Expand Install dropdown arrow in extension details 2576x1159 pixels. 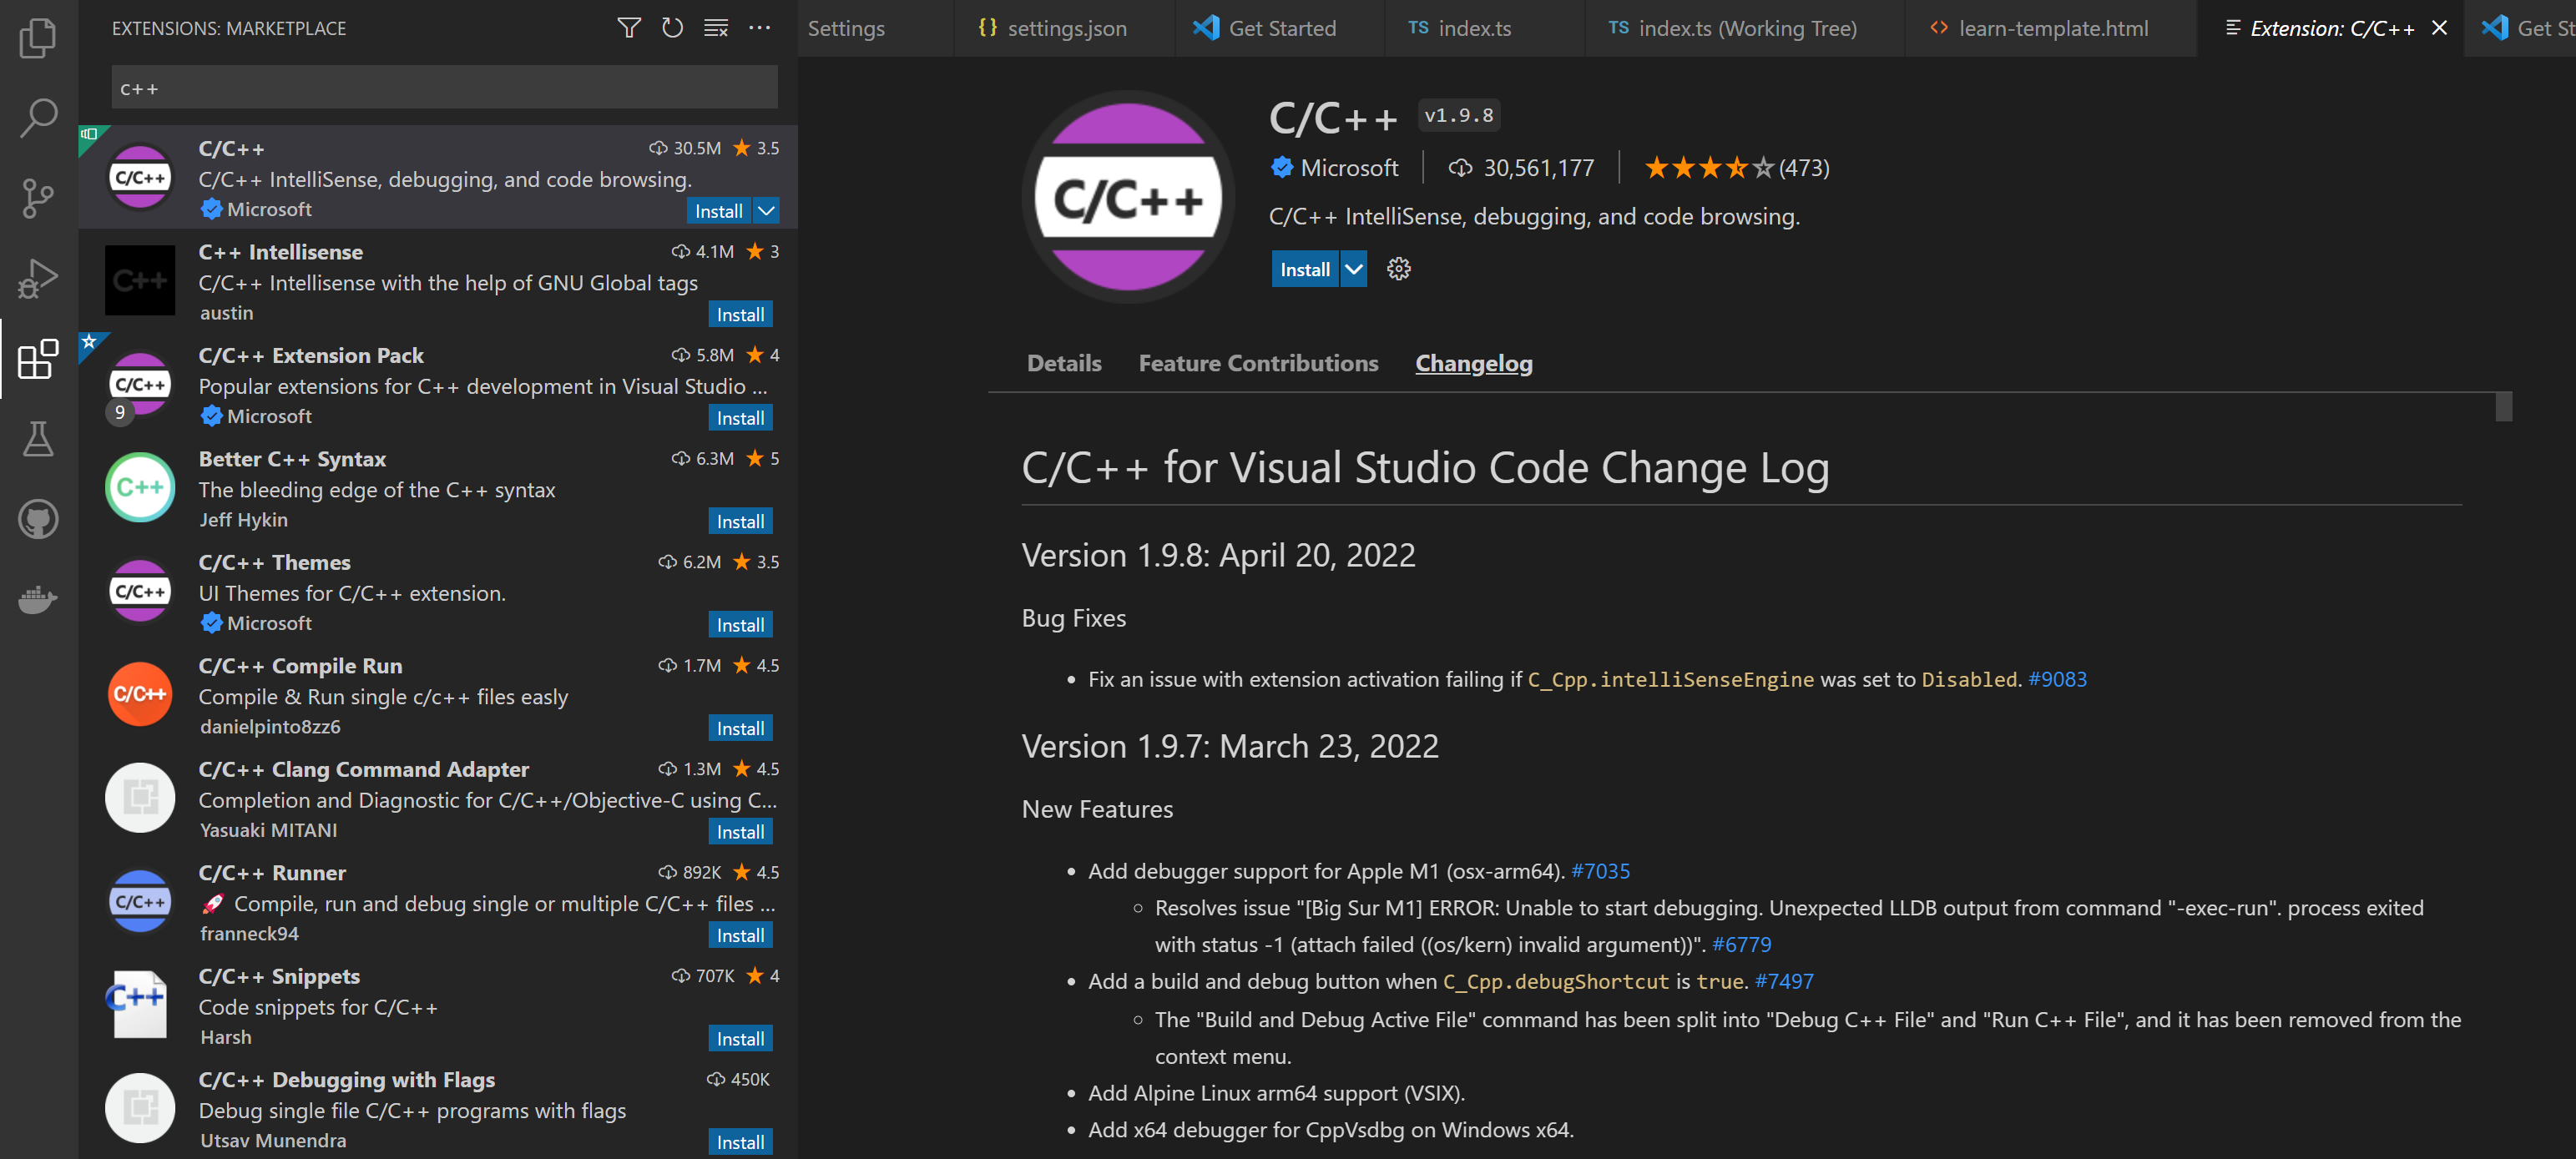click(1353, 269)
